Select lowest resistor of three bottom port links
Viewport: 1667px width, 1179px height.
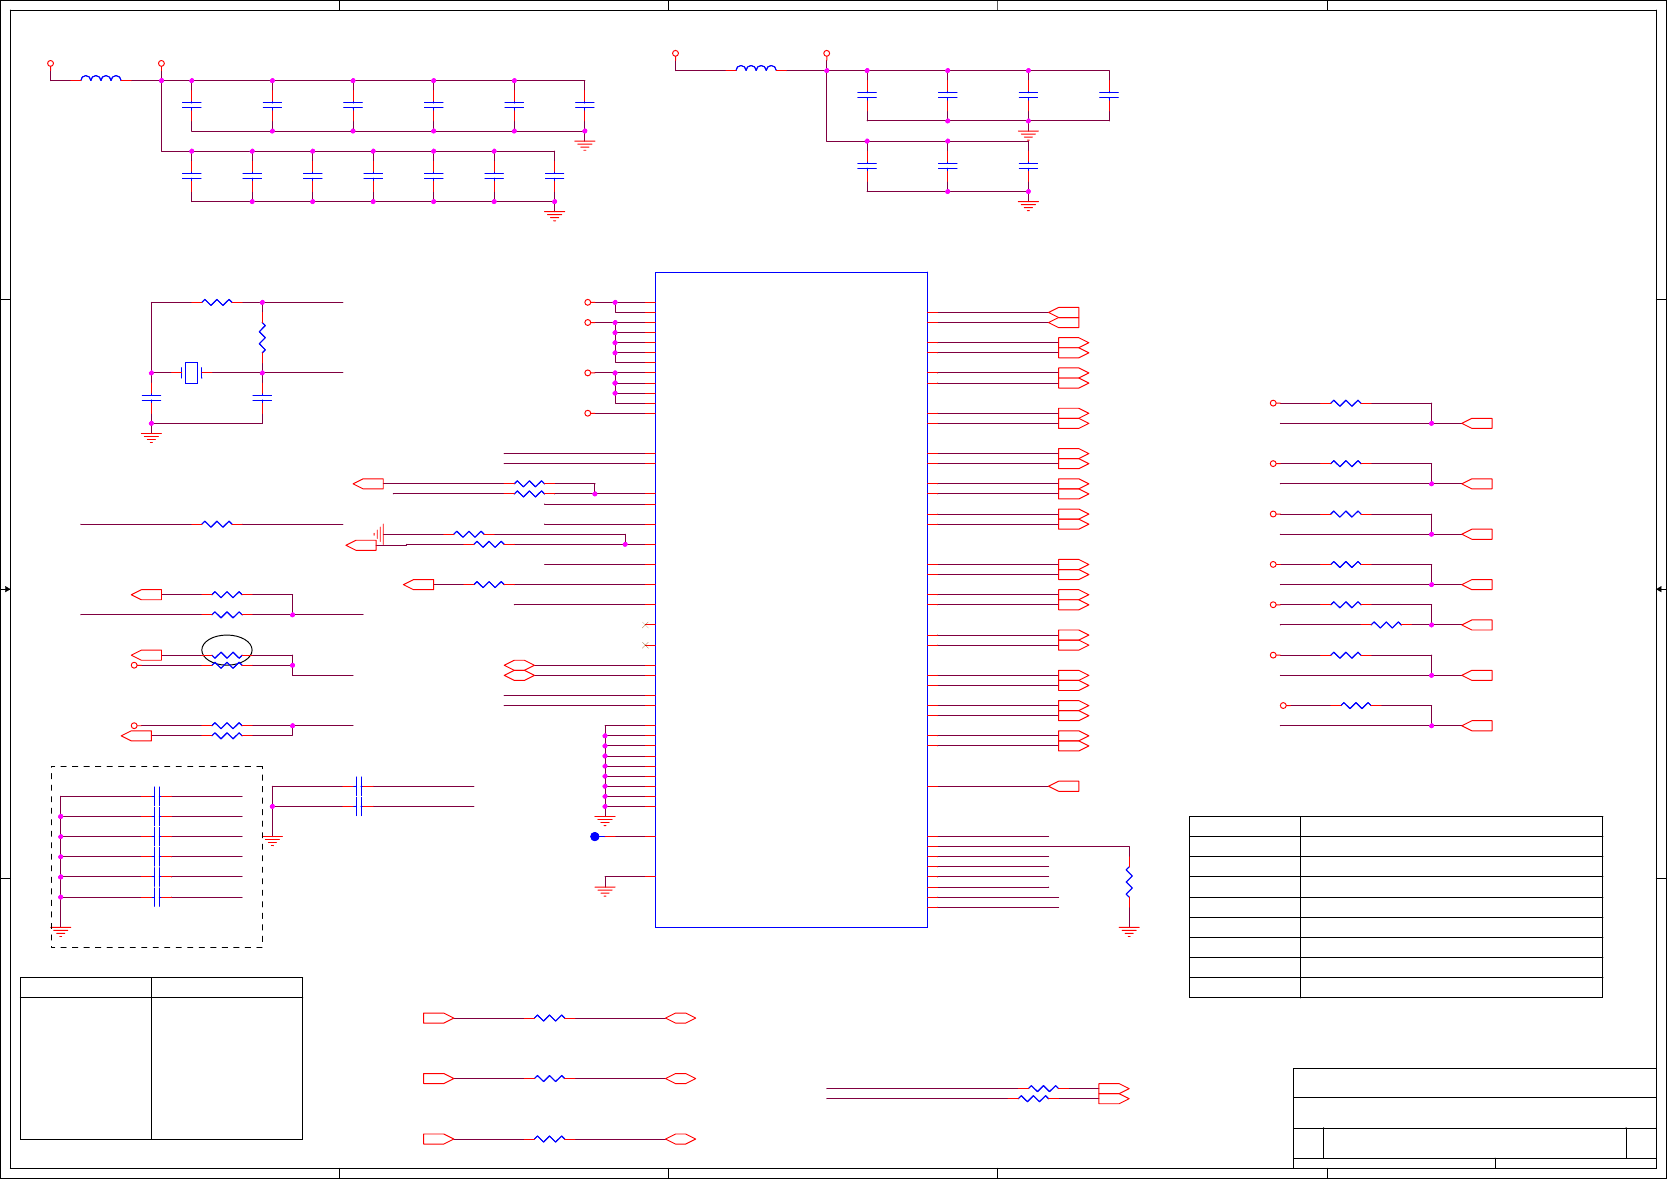click(x=550, y=1138)
